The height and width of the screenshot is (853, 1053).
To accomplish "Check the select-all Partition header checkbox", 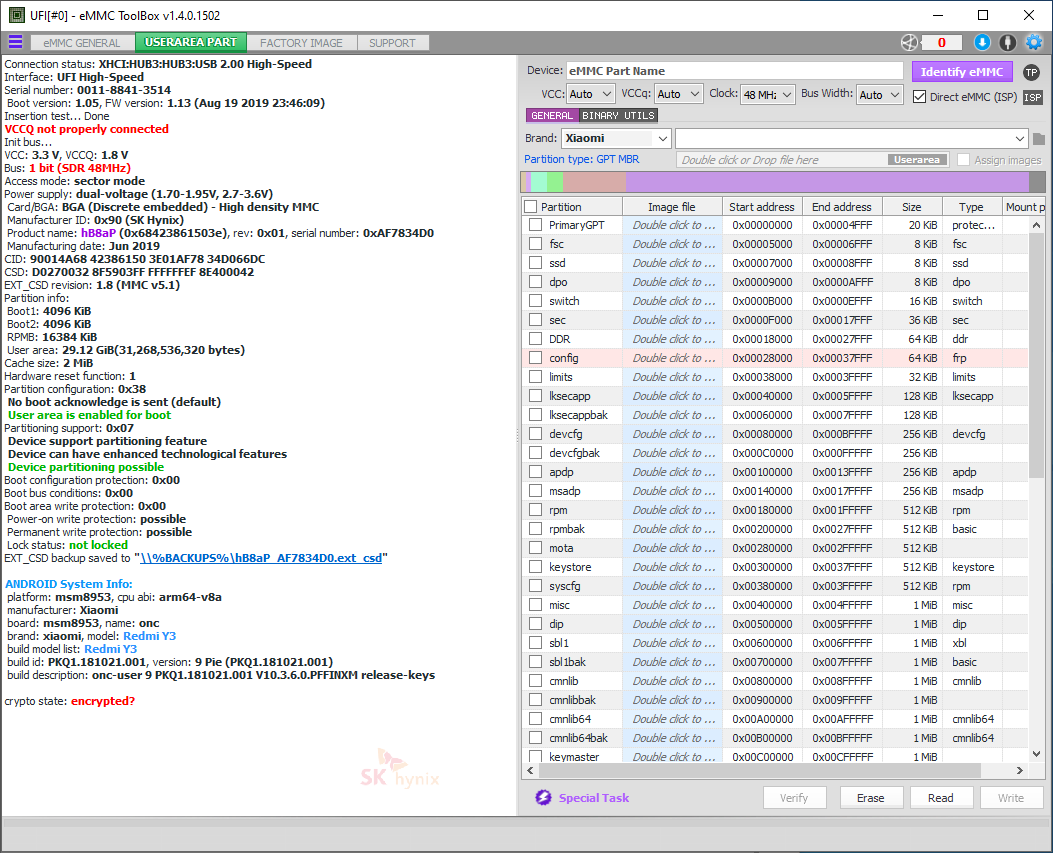I will point(531,207).
